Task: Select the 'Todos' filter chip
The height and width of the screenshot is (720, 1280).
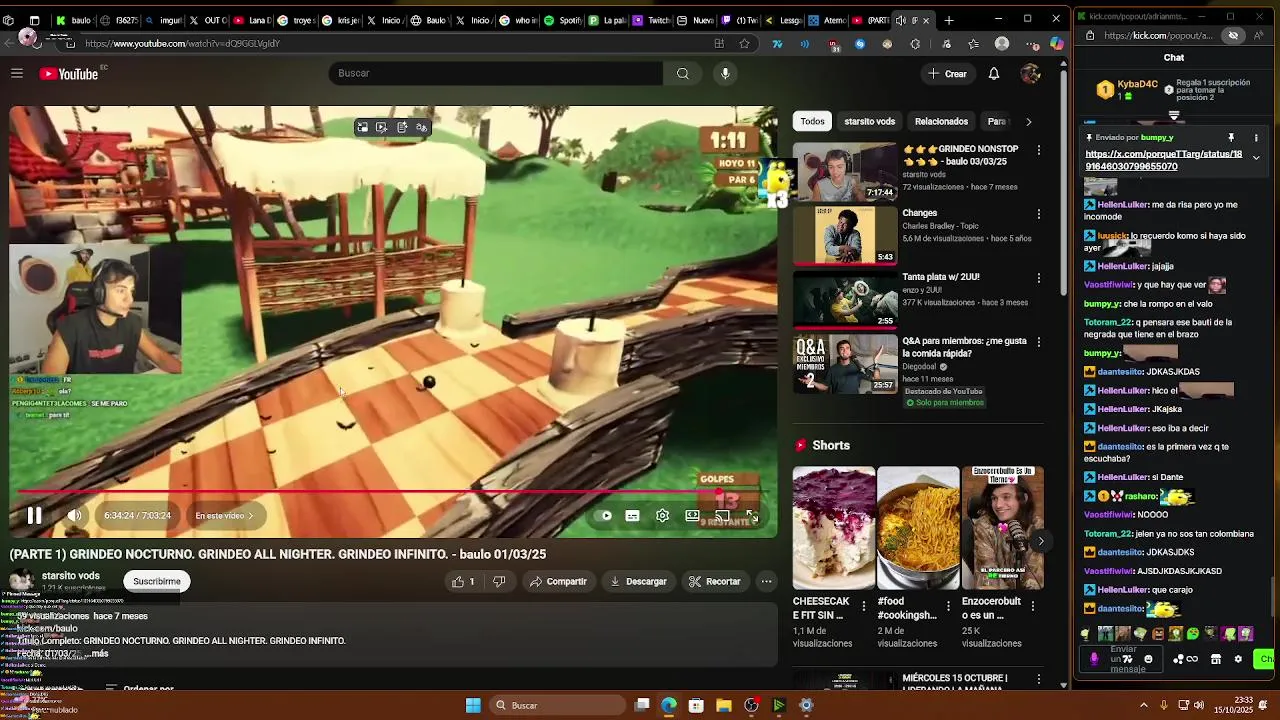Action: click(812, 121)
